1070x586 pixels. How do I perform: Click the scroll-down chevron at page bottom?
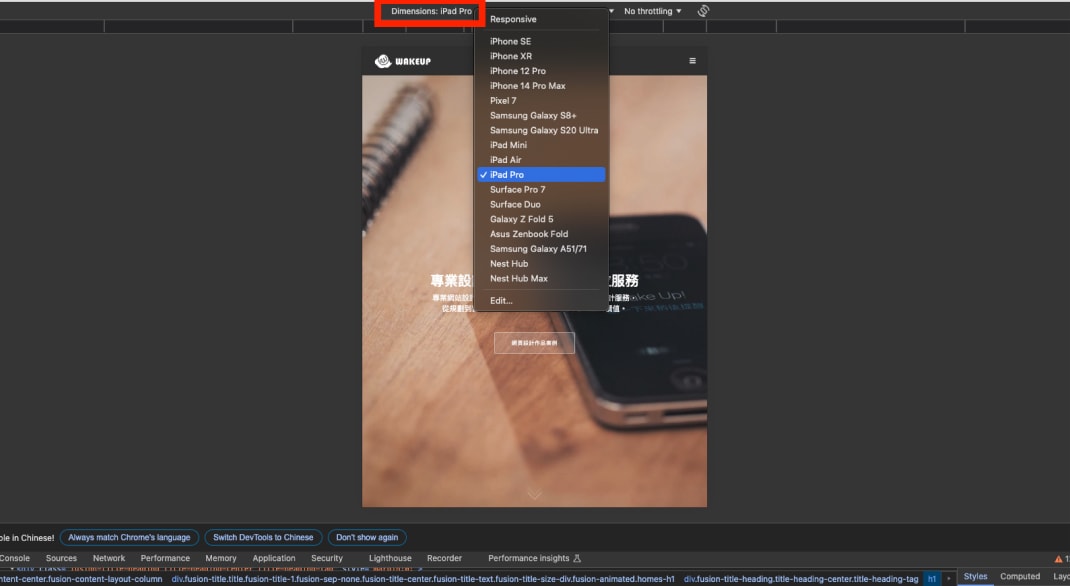click(x=534, y=493)
